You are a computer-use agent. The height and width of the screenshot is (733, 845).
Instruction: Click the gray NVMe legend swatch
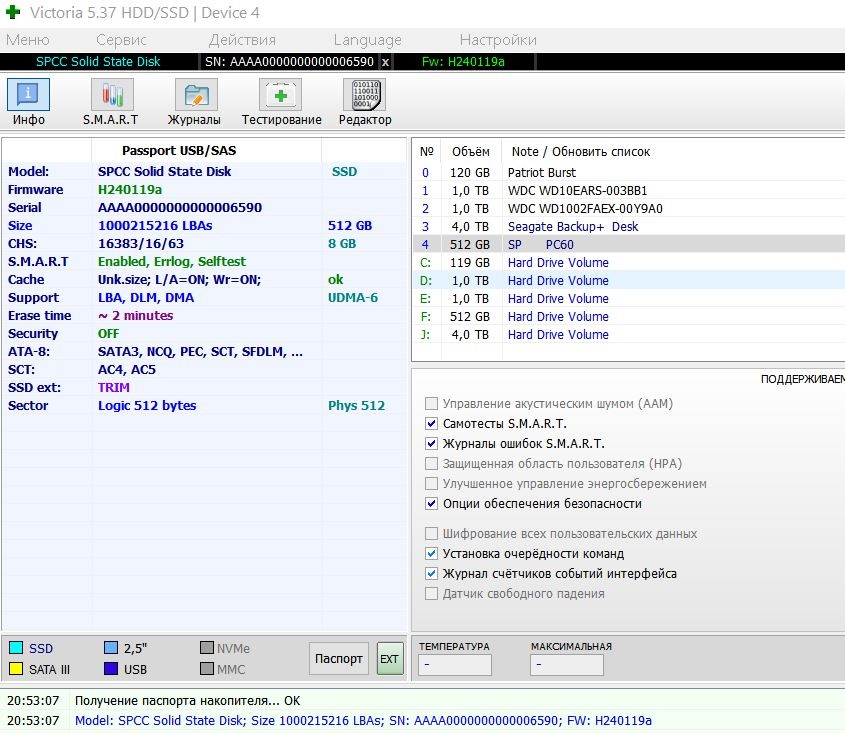tap(207, 647)
